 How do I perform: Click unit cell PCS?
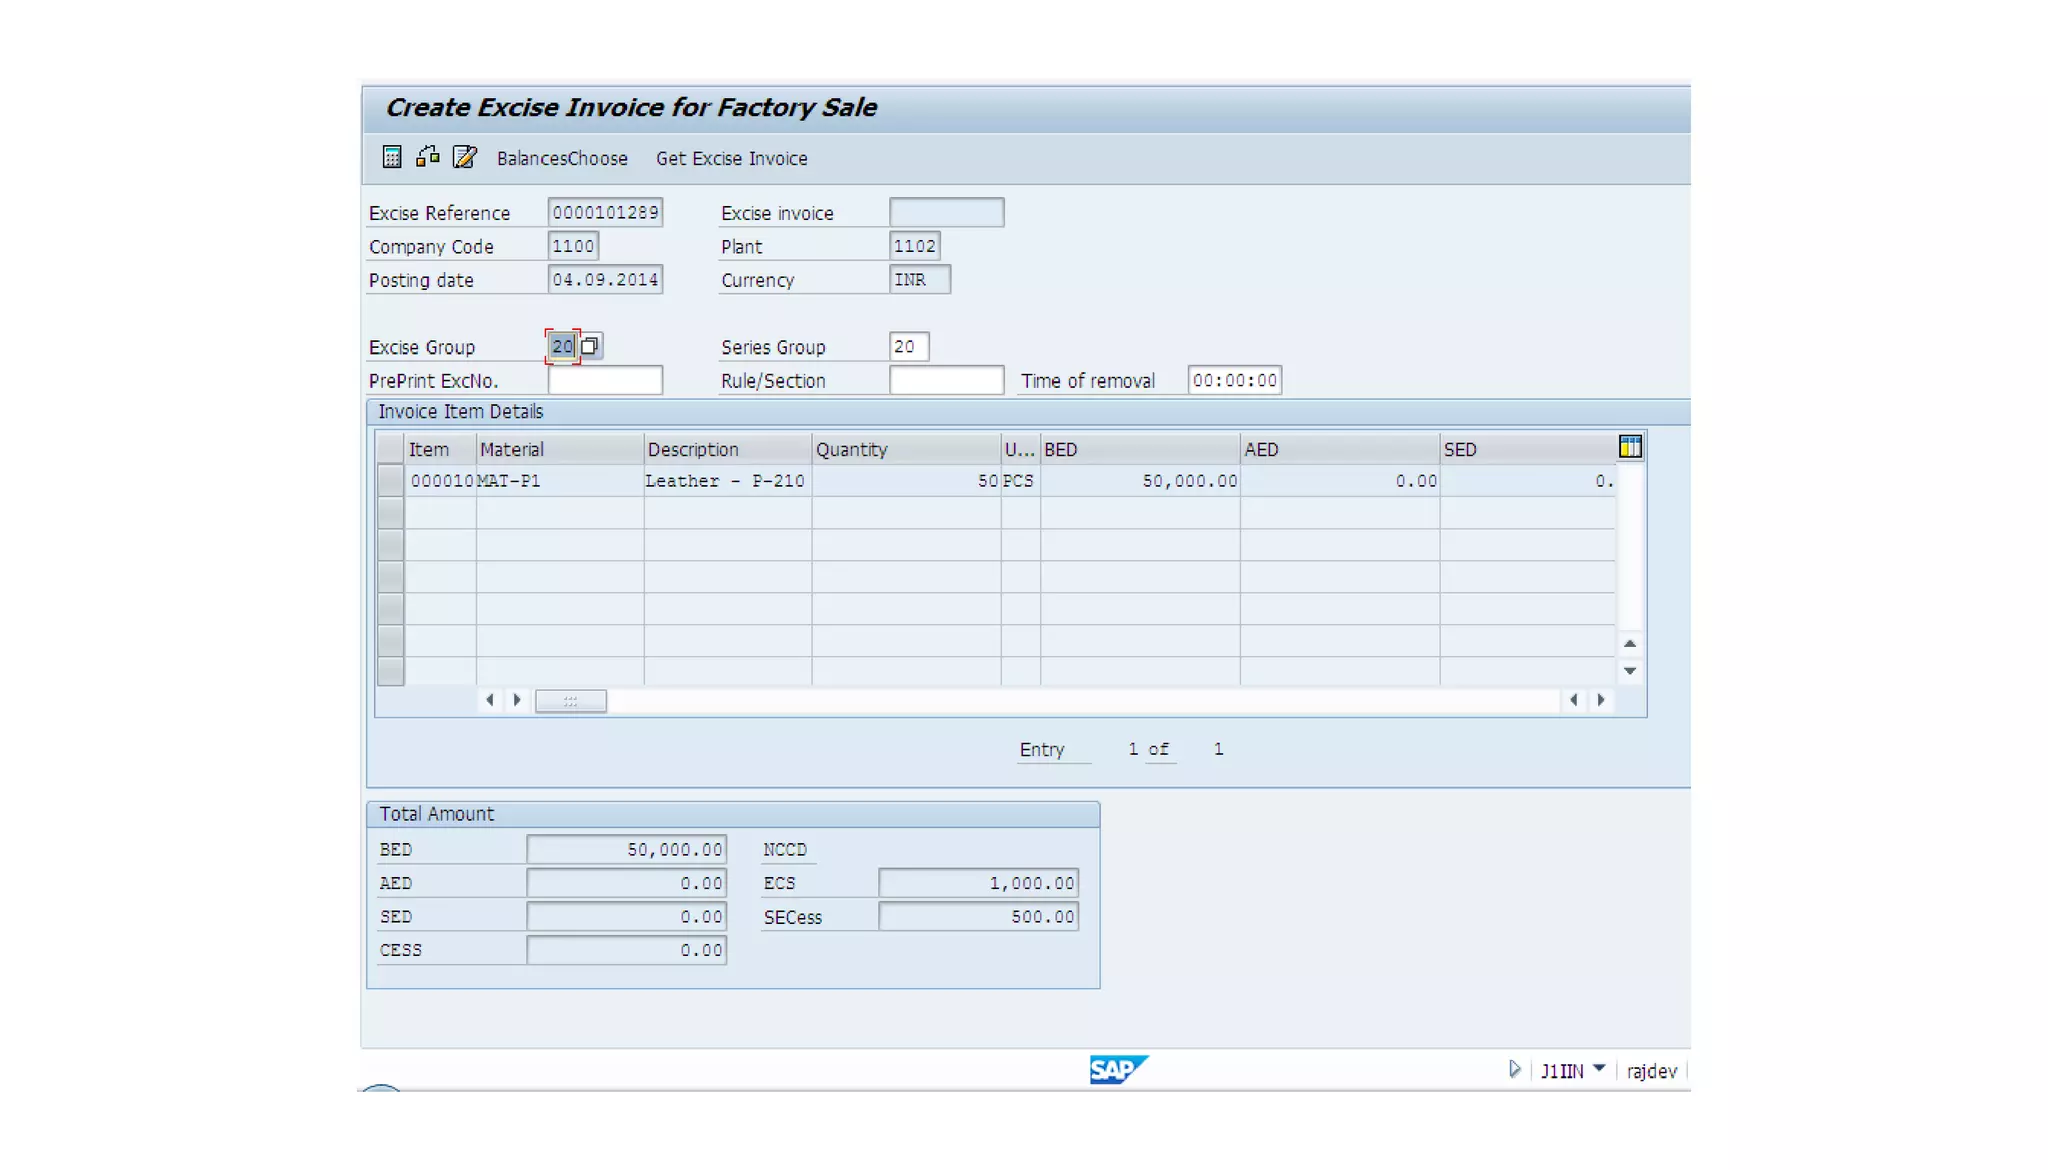[x=1020, y=481]
